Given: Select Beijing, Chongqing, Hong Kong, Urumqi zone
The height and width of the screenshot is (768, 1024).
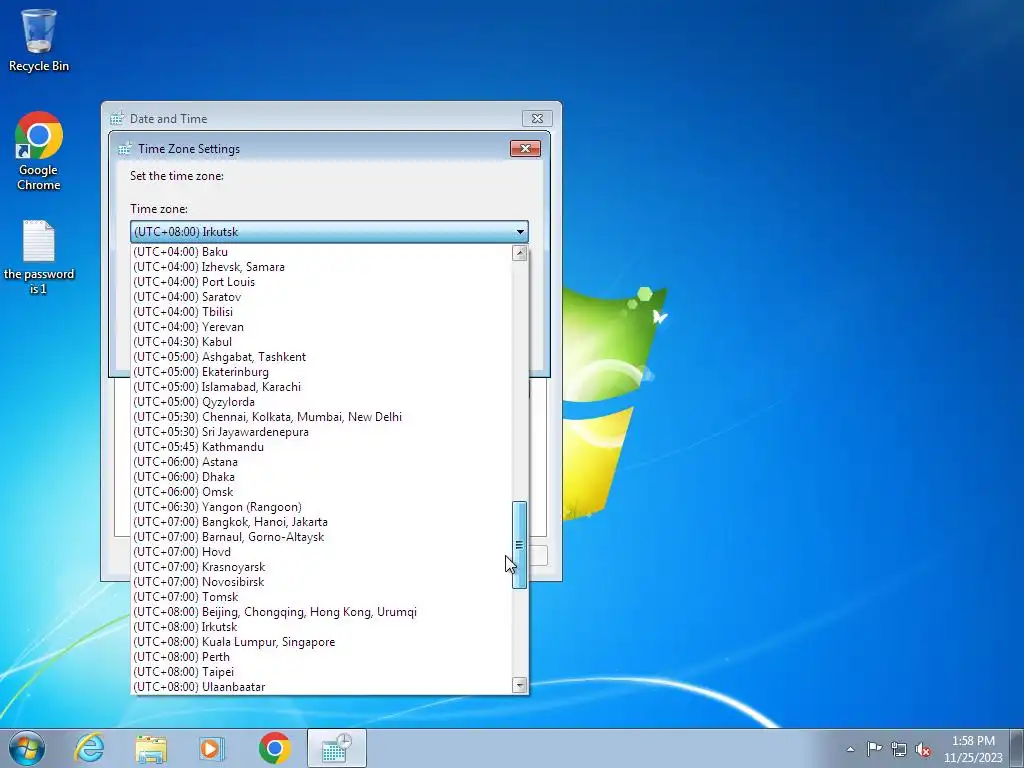Looking at the screenshot, I should (x=321, y=613).
